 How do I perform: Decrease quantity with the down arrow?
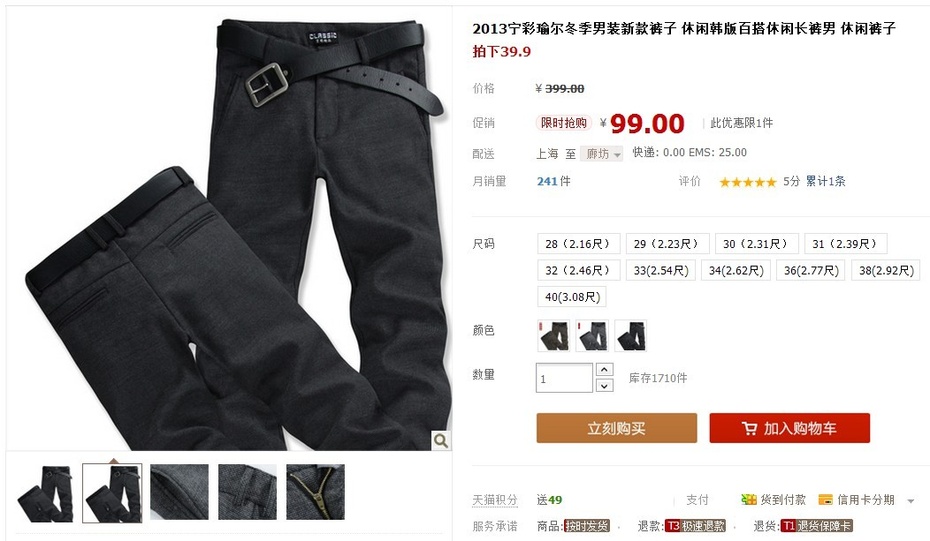coord(604,386)
